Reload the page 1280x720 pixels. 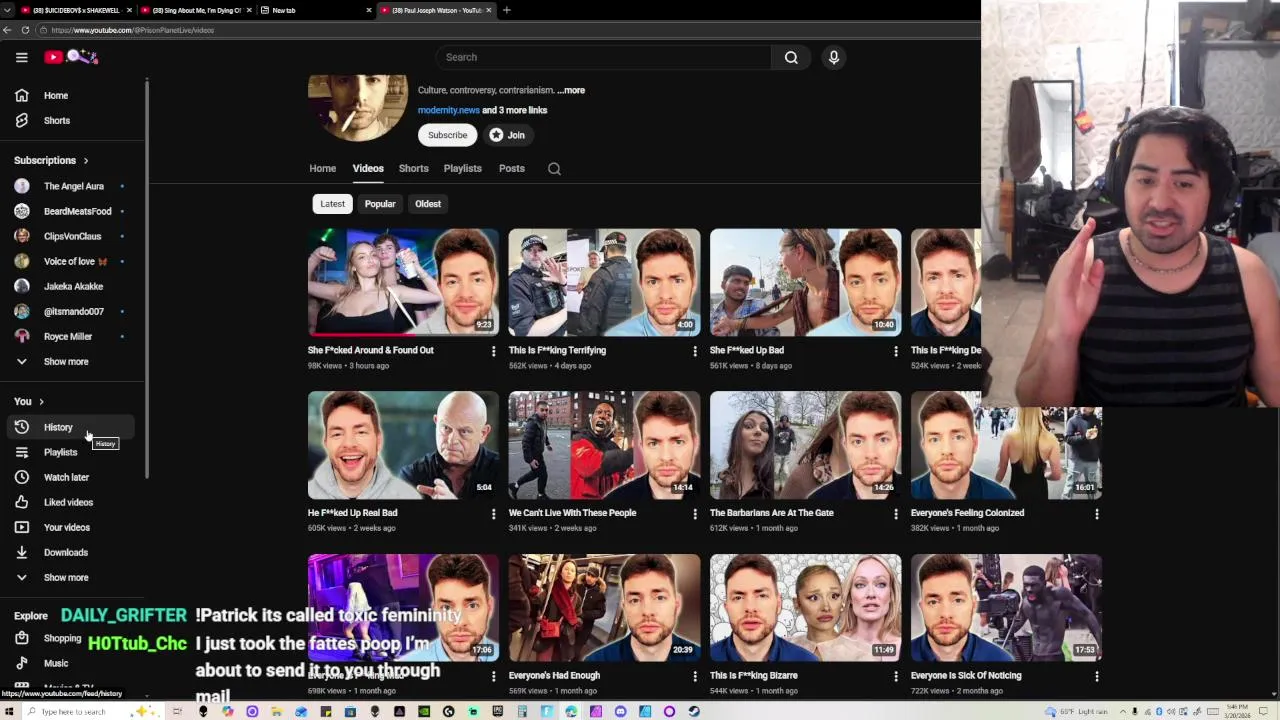pos(25,30)
